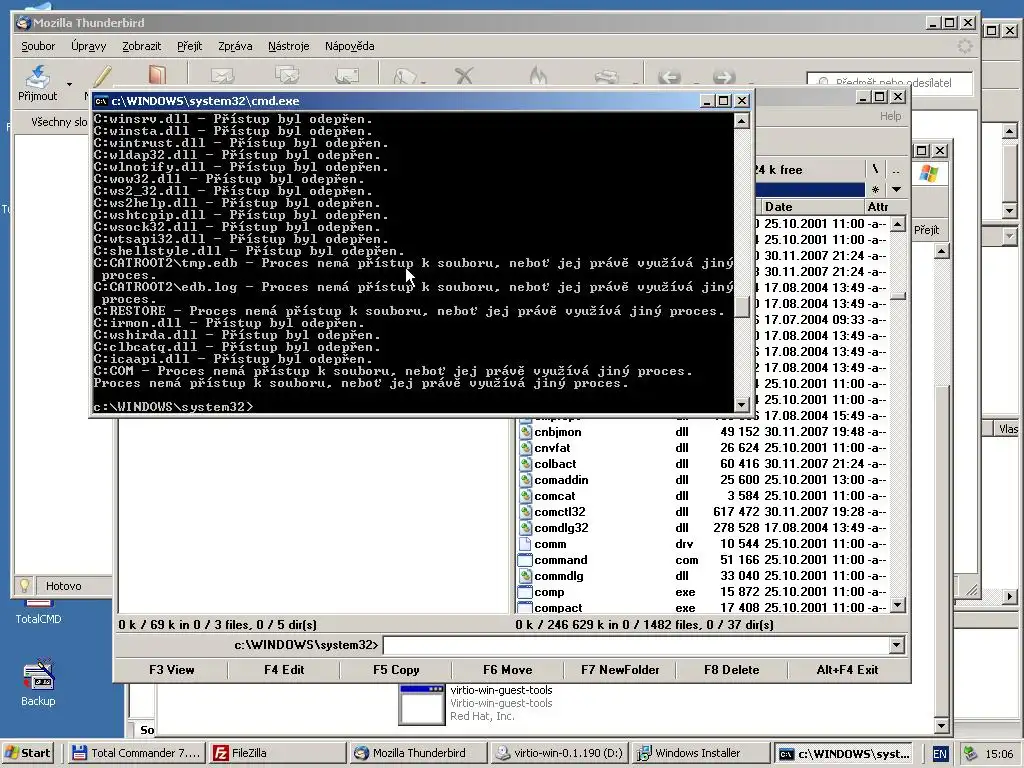
Task: Click cmd.exe title bar system icon
Action: coord(101,101)
